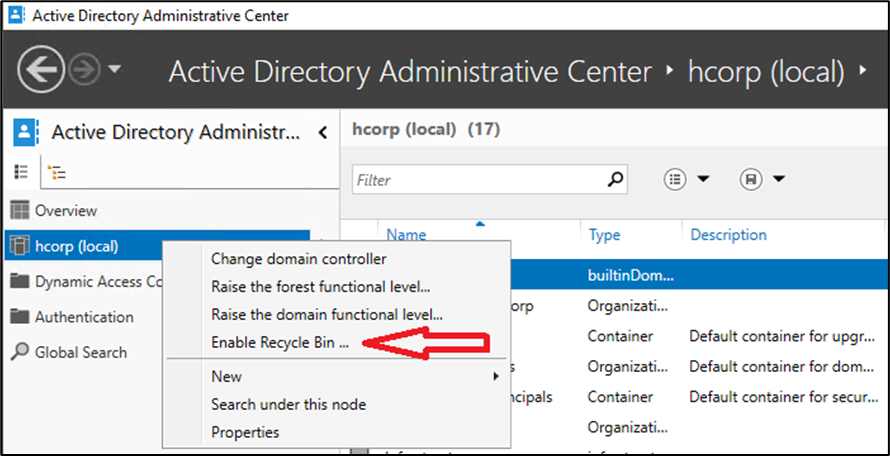Viewport: 890px width, 456px height.
Task: Select the Authentication folder node
Action: [83, 317]
